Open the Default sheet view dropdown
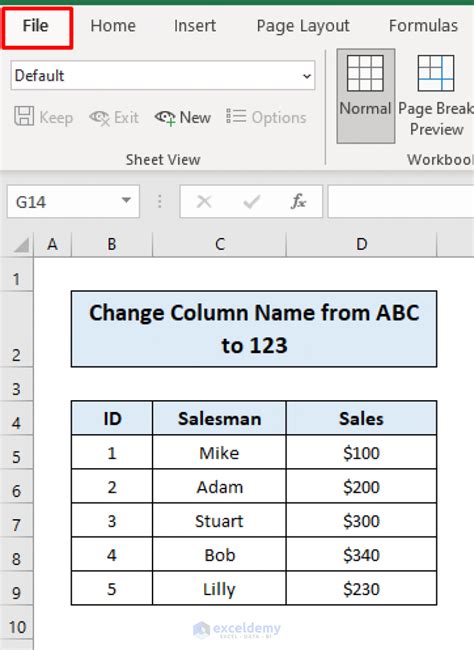 coord(163,75)
